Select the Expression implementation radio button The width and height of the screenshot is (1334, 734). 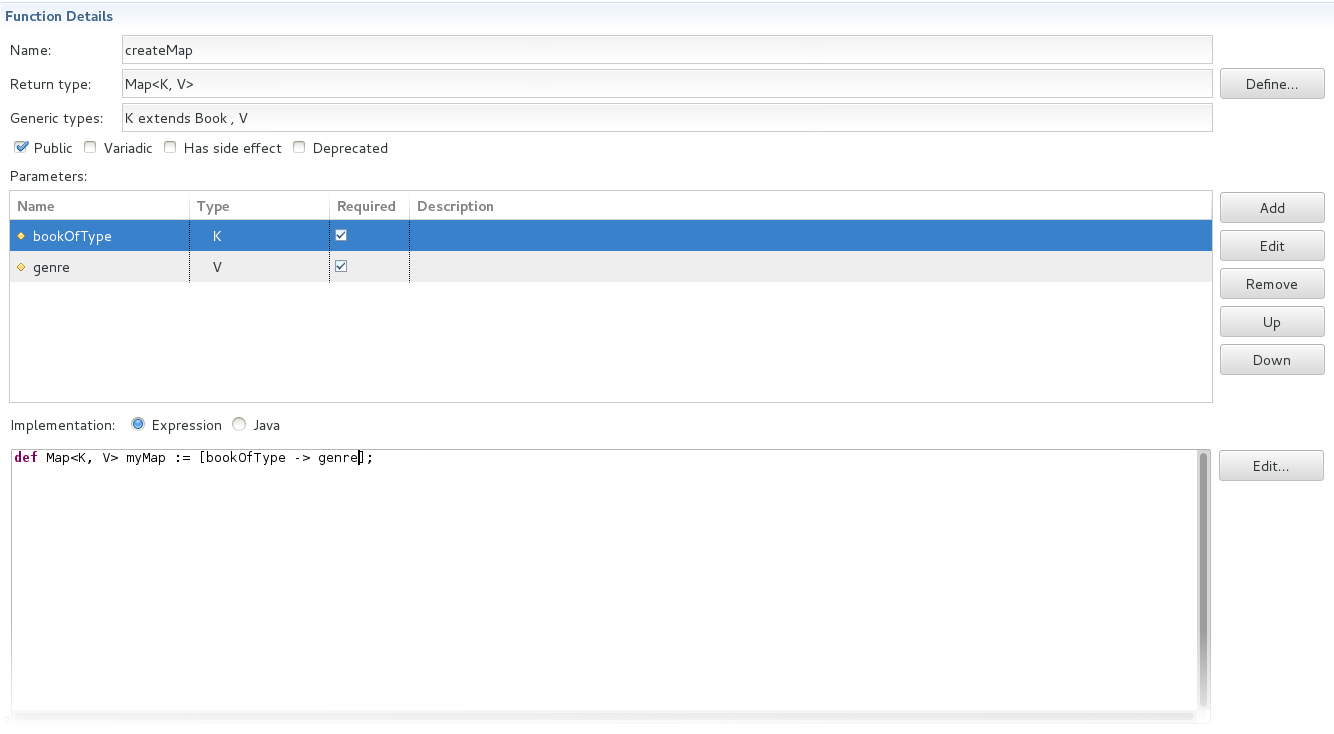click(x=138, y=424)
